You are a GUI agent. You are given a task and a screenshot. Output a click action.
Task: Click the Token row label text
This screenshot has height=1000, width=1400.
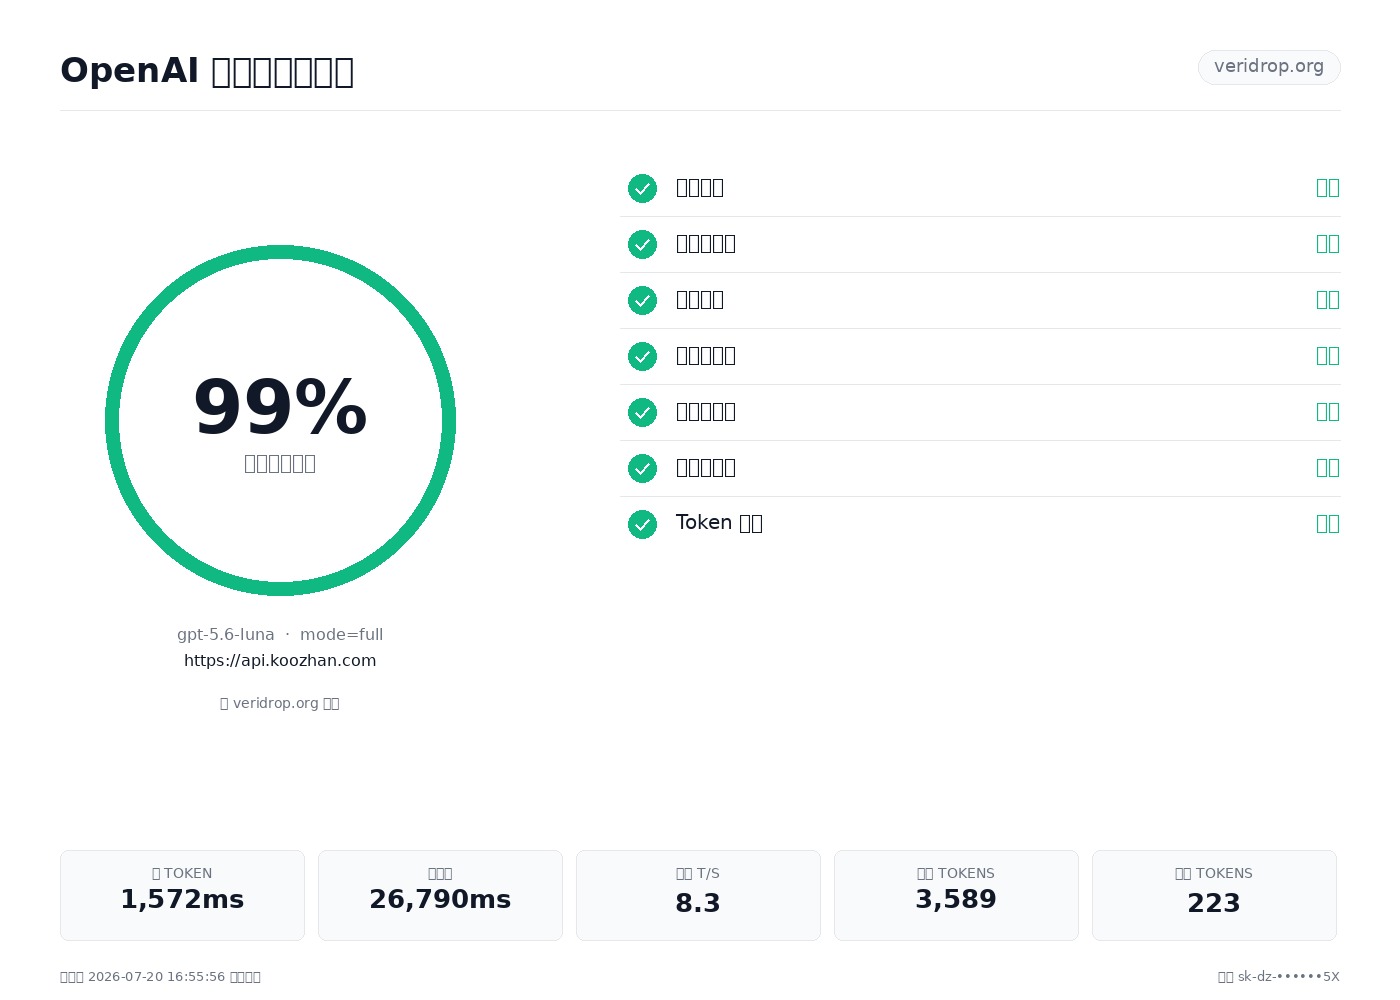coord(719,523)
